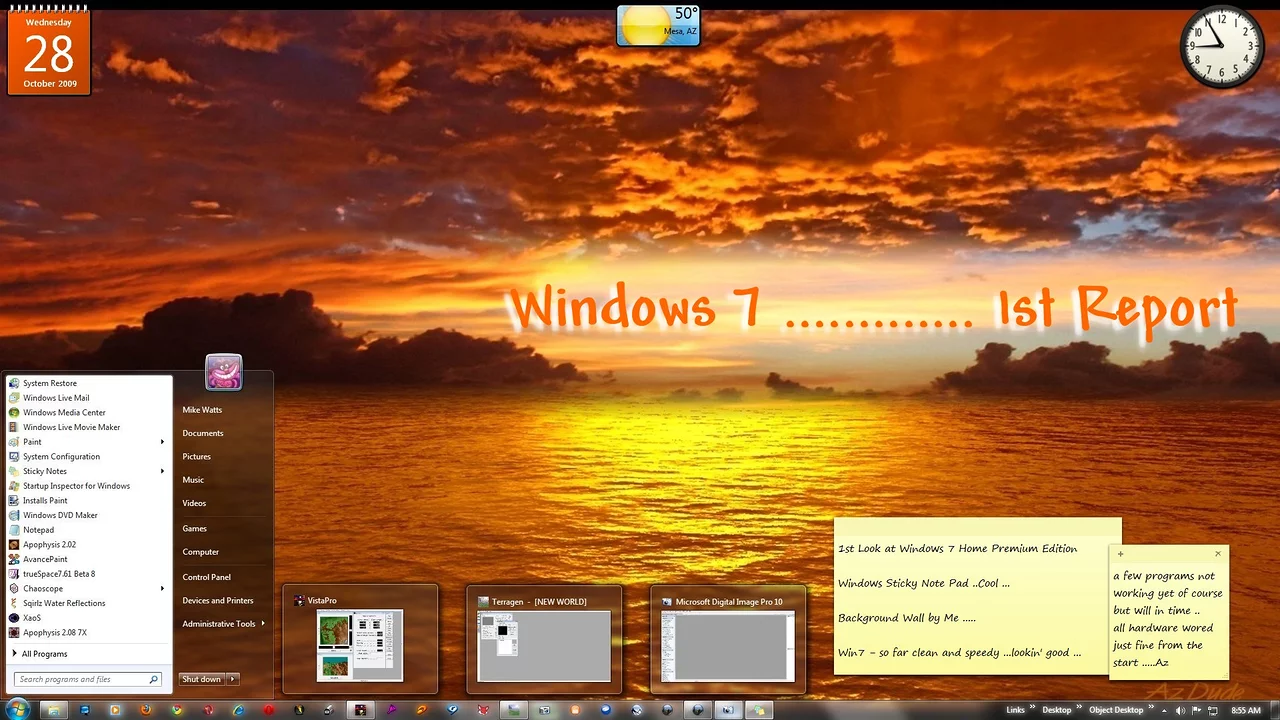Open Windows Media Center from Start menu

point(64,412)
